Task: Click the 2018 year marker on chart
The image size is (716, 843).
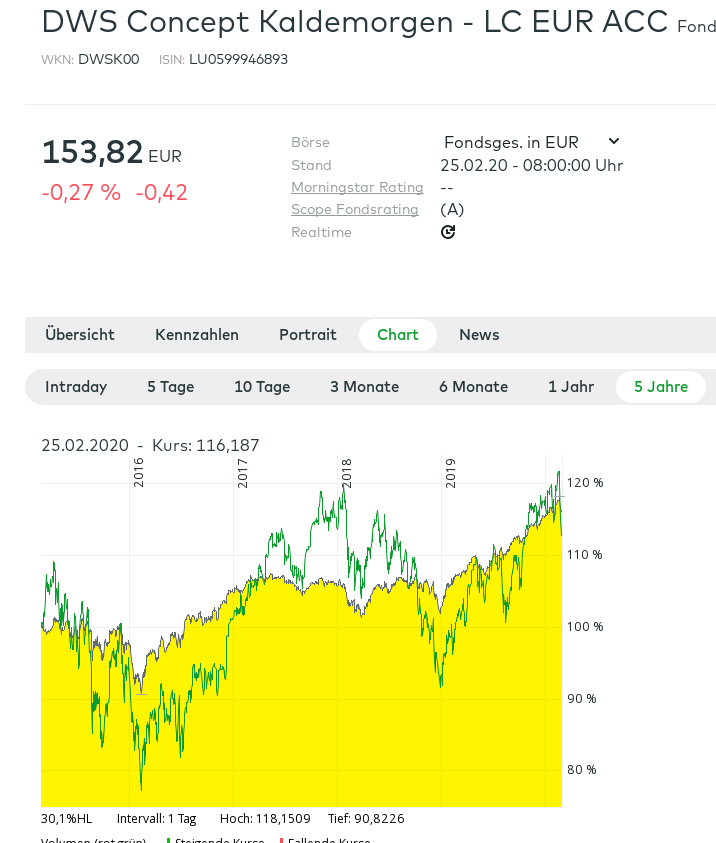Action: [x=347, y=473]
